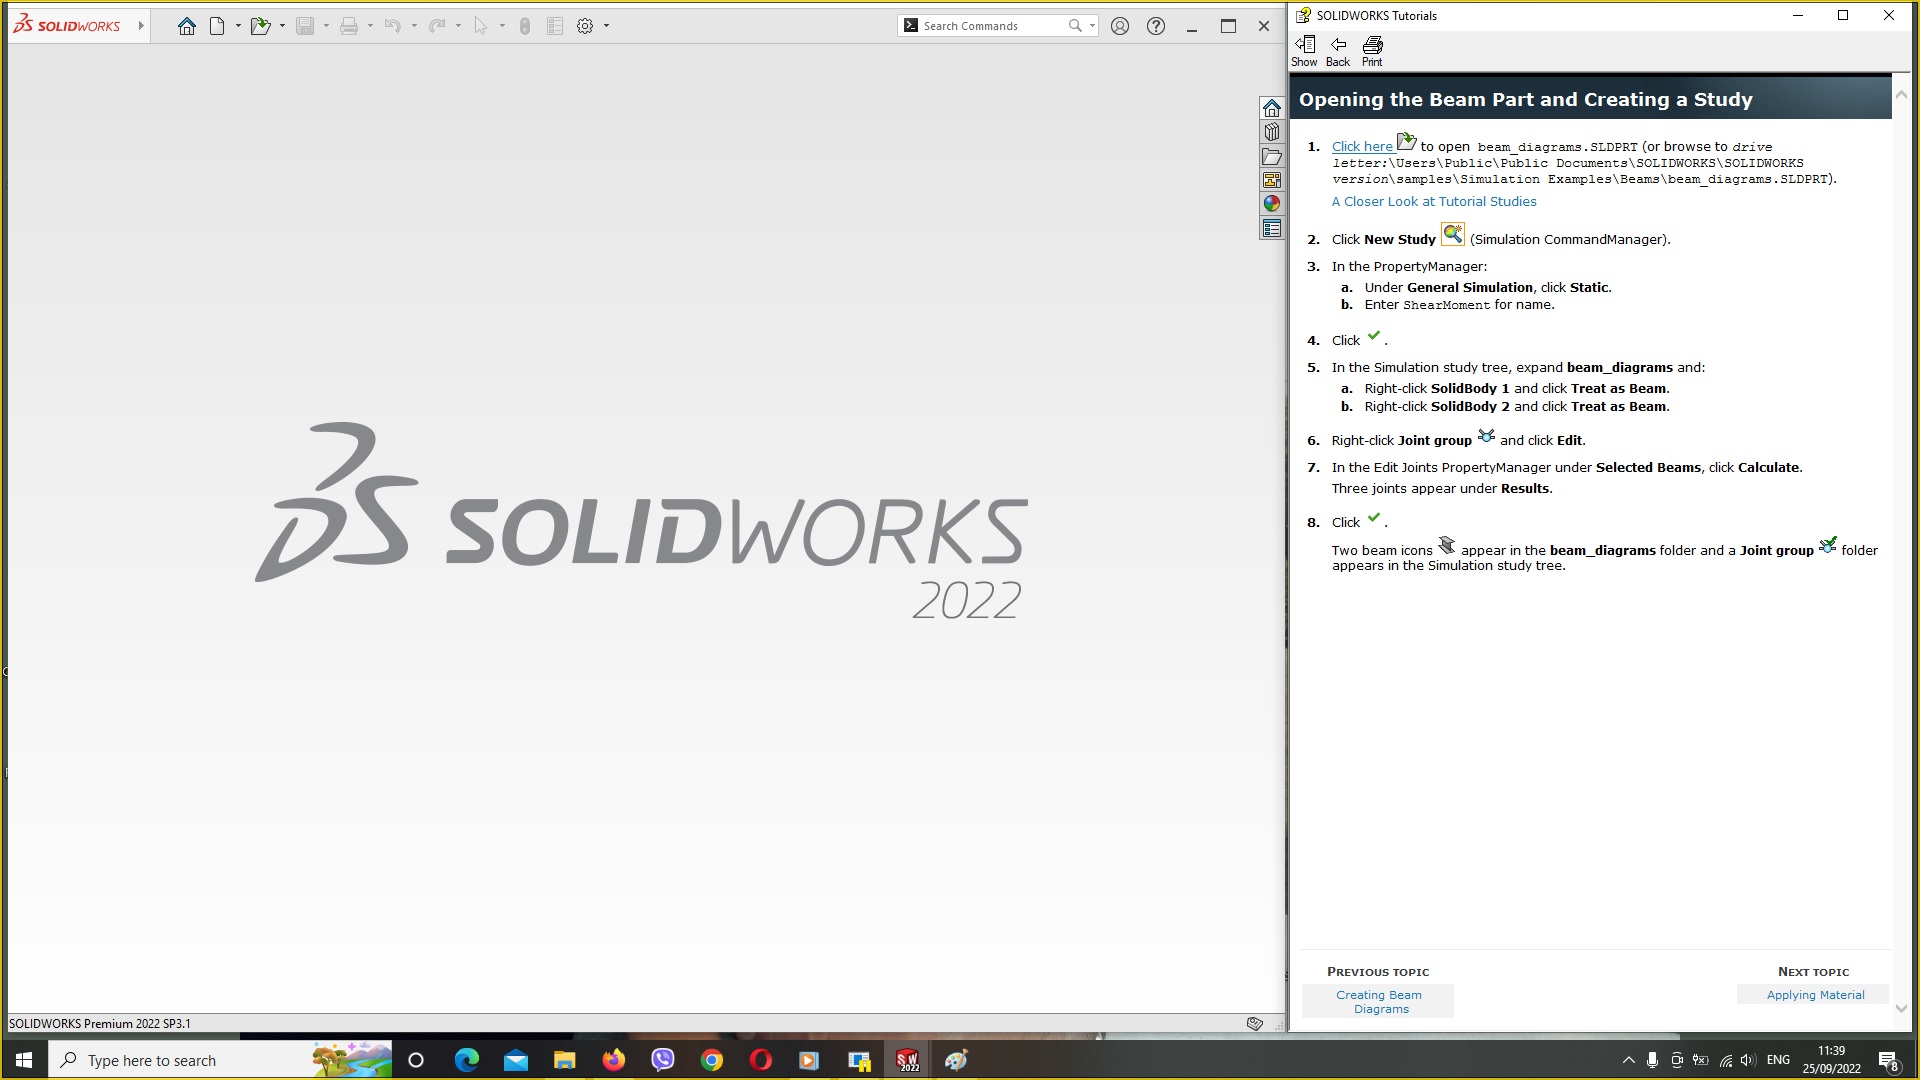Click the 'Click here' hyperlink to open beam_diagrams
This screenshot has width=1920, height=1080.
click(1362, 146)
